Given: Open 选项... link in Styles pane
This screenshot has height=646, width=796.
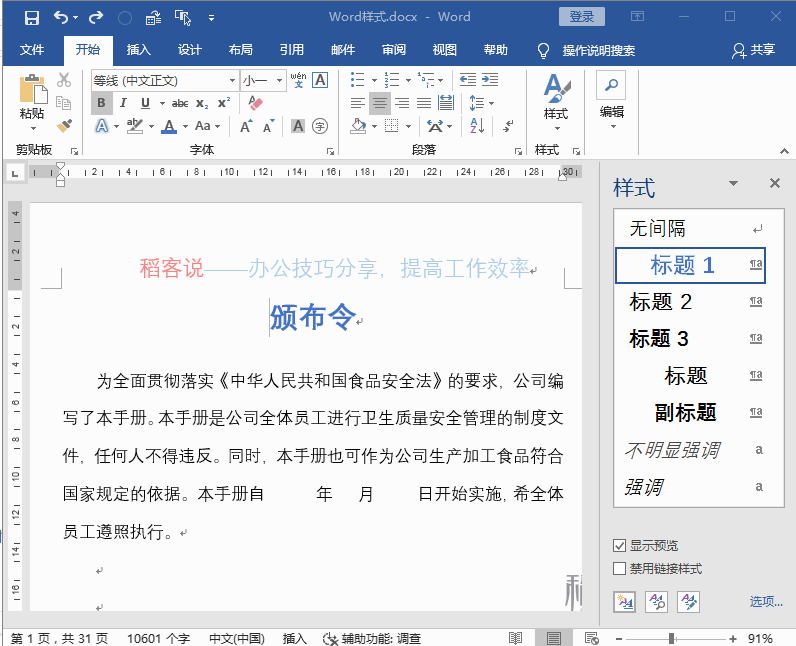Looking at the screenshot, I should [766, 602].
